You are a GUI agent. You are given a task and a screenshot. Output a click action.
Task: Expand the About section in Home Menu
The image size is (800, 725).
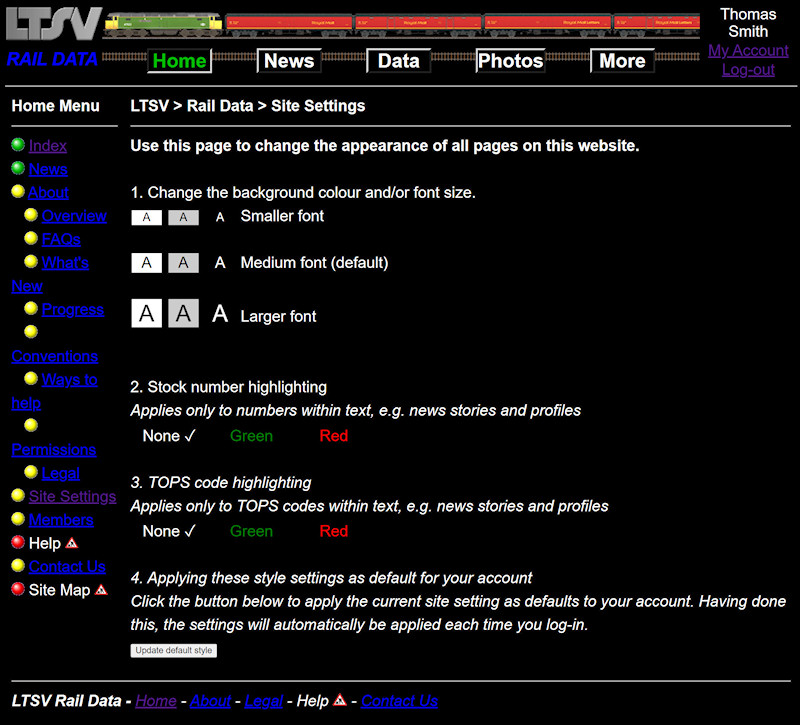point(48,192)
